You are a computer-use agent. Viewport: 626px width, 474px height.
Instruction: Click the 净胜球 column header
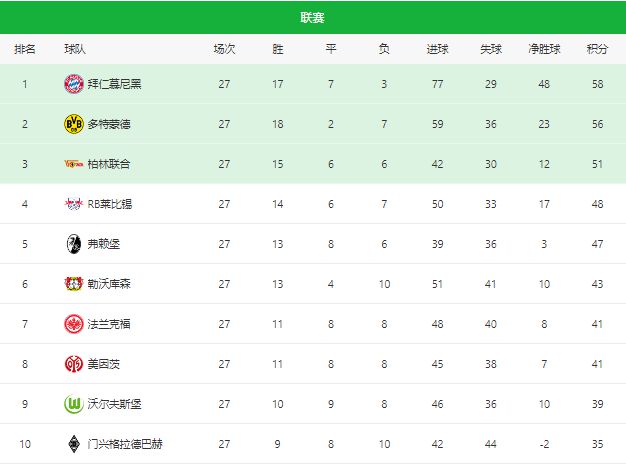pos(544,49)
